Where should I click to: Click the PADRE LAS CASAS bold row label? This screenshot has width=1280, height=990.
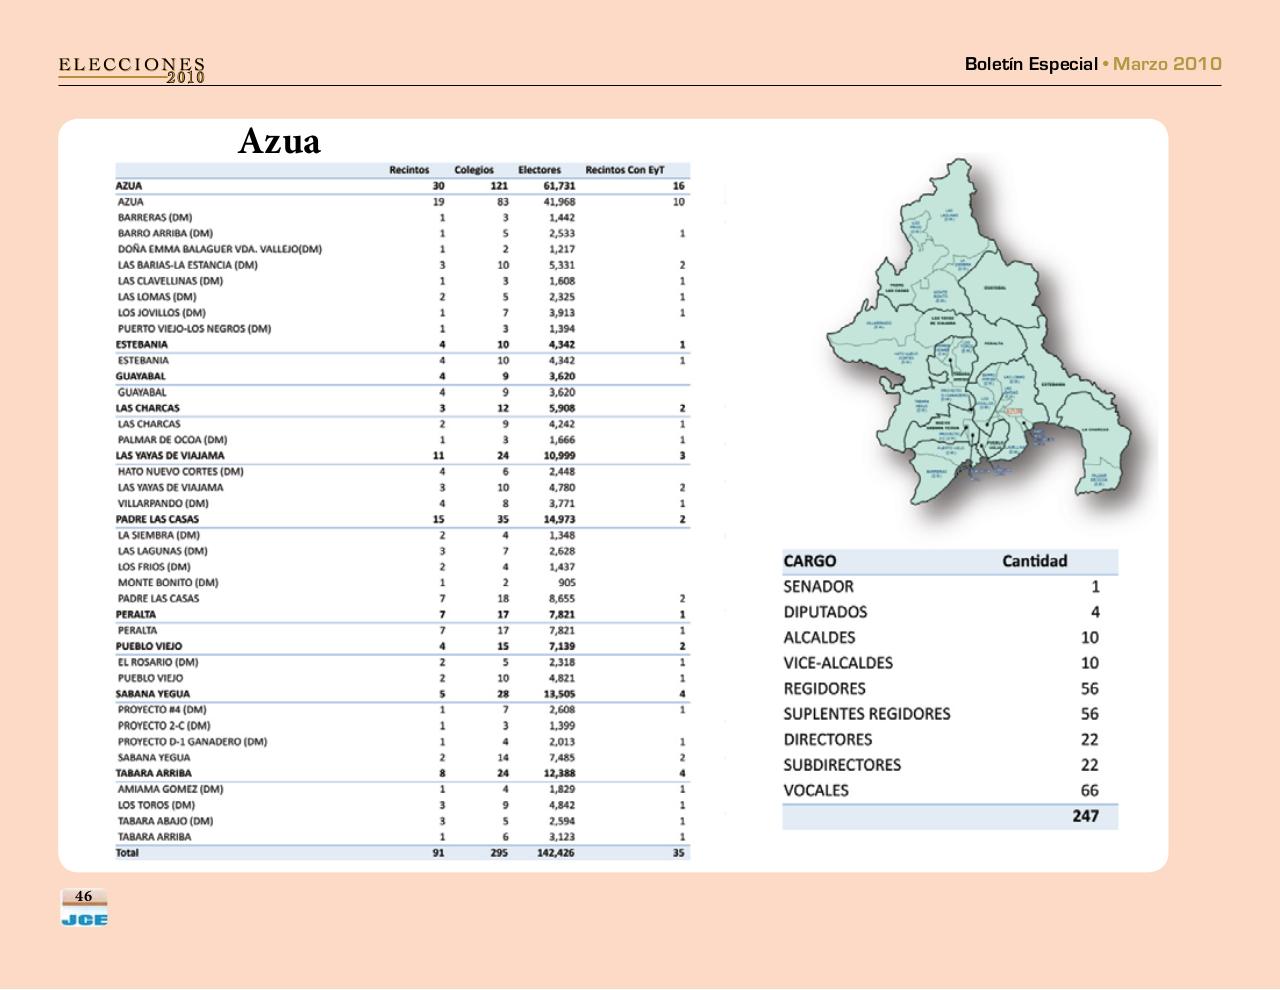pyautogui.click(x=157, y=519)
